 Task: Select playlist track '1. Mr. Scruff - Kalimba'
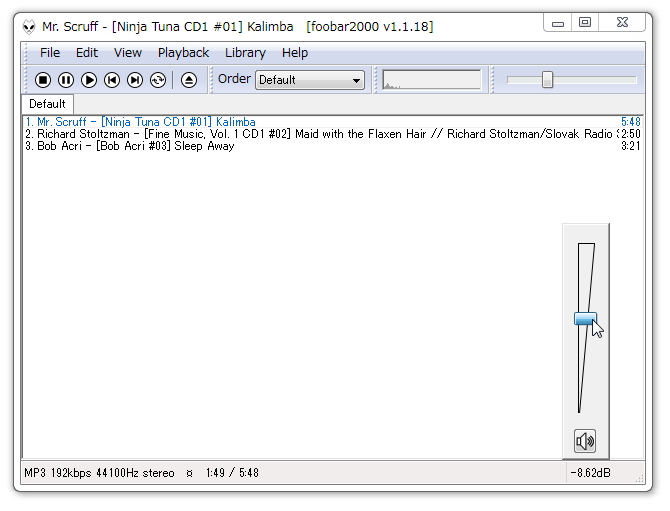332,122
